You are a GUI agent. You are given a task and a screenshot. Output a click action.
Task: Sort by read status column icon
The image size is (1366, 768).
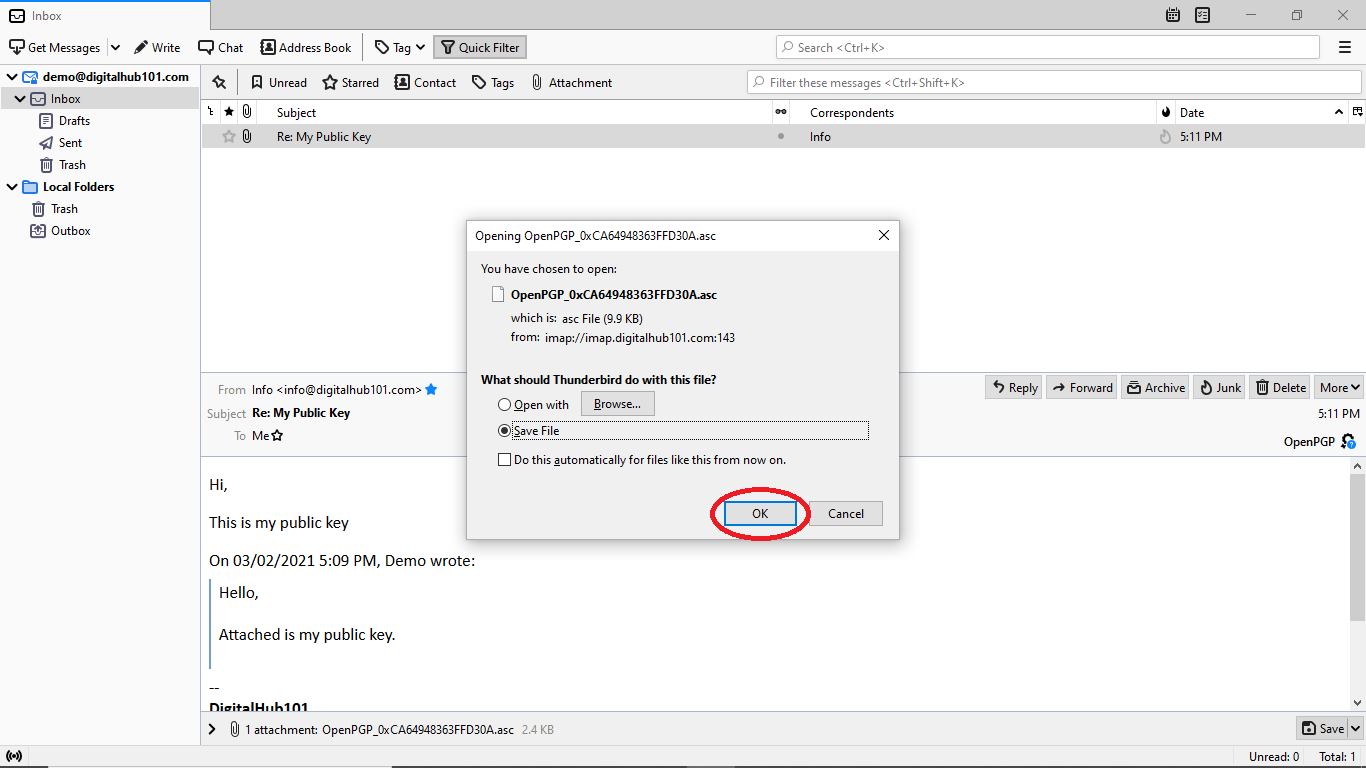(x=781, y=112)
